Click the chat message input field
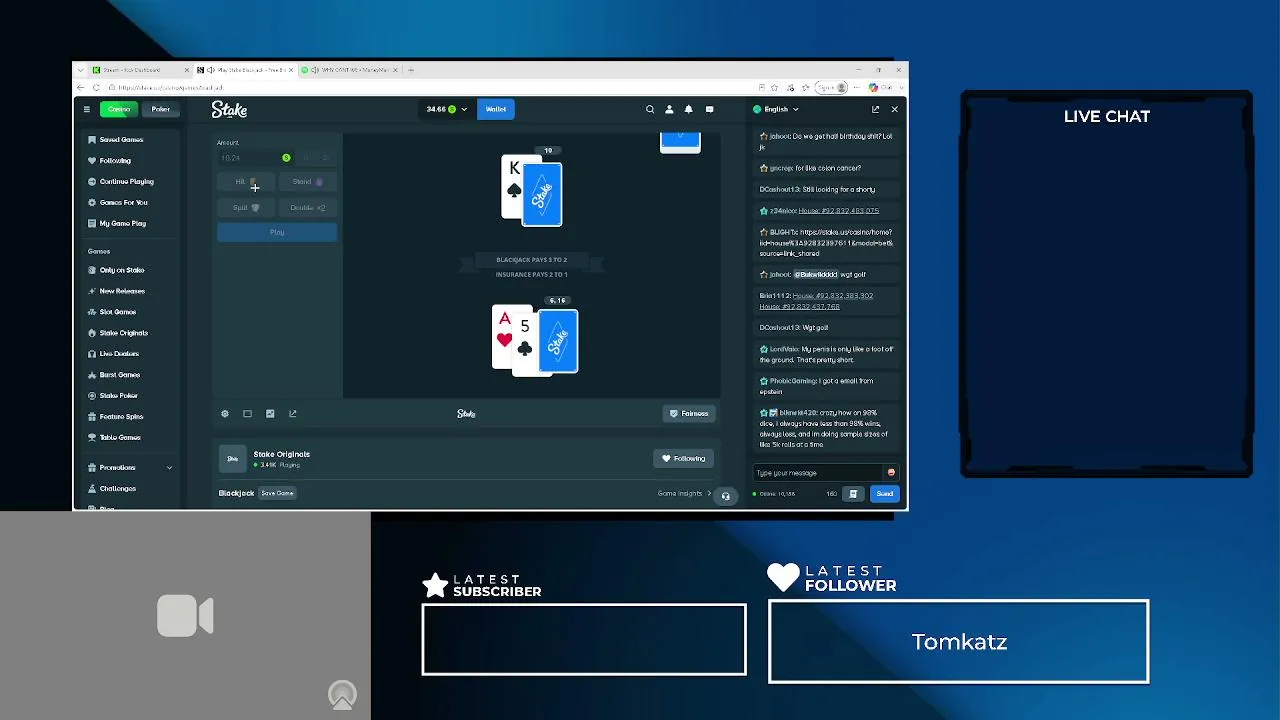1280x720 pixels. pyautogui.click(x=820, y=473)
